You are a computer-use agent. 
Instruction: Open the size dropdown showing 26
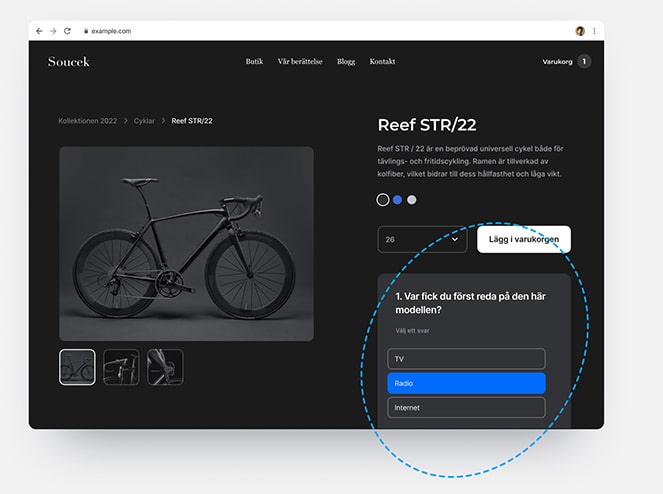pos(422,240)
